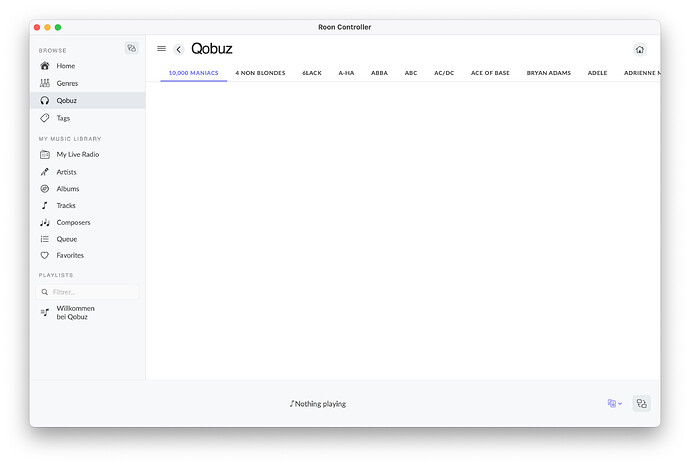The height and width of the screenshot is (466, 690).
Task: Select the 10,000 MANIACS tab
Action: click(193, 73)
